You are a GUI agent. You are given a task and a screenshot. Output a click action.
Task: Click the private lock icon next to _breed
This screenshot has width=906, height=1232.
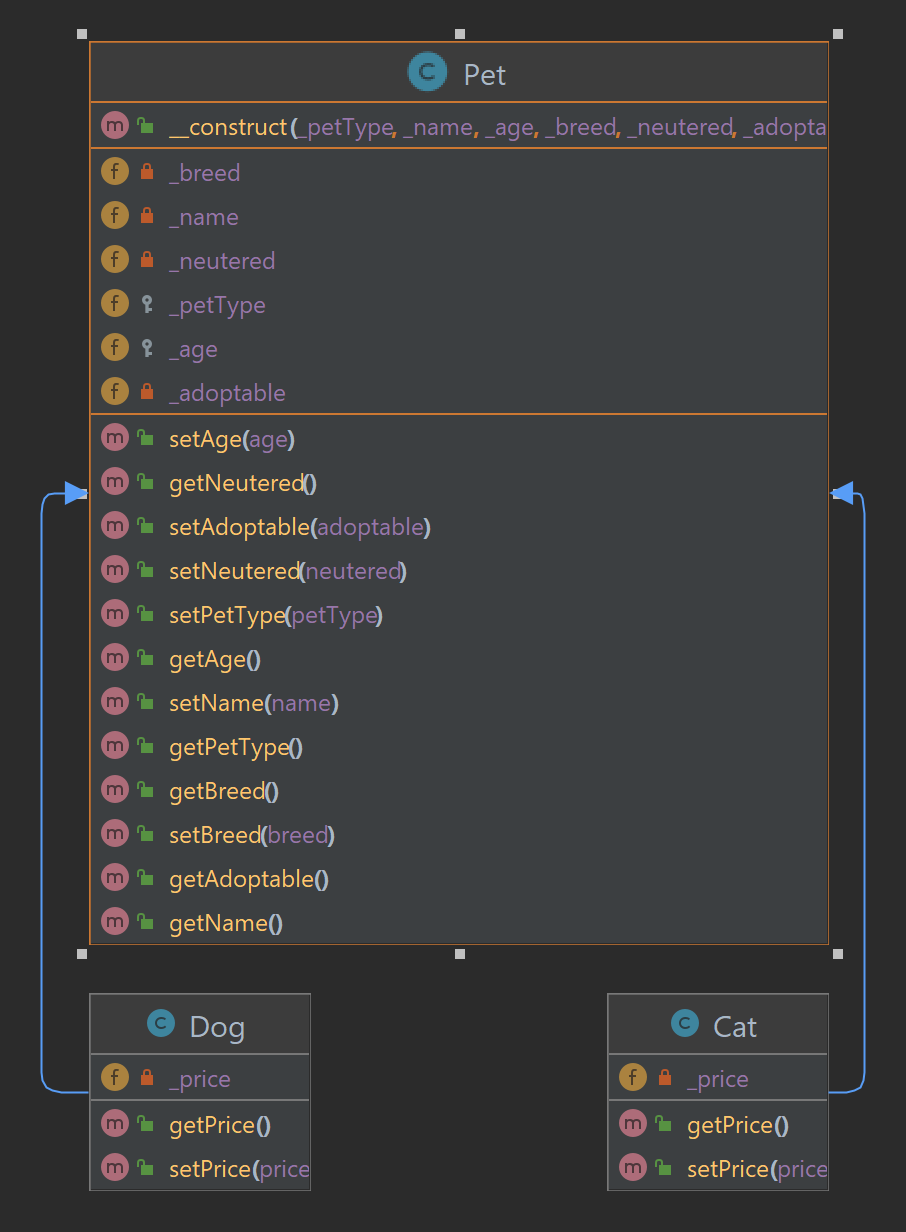[x=147, y=172]
